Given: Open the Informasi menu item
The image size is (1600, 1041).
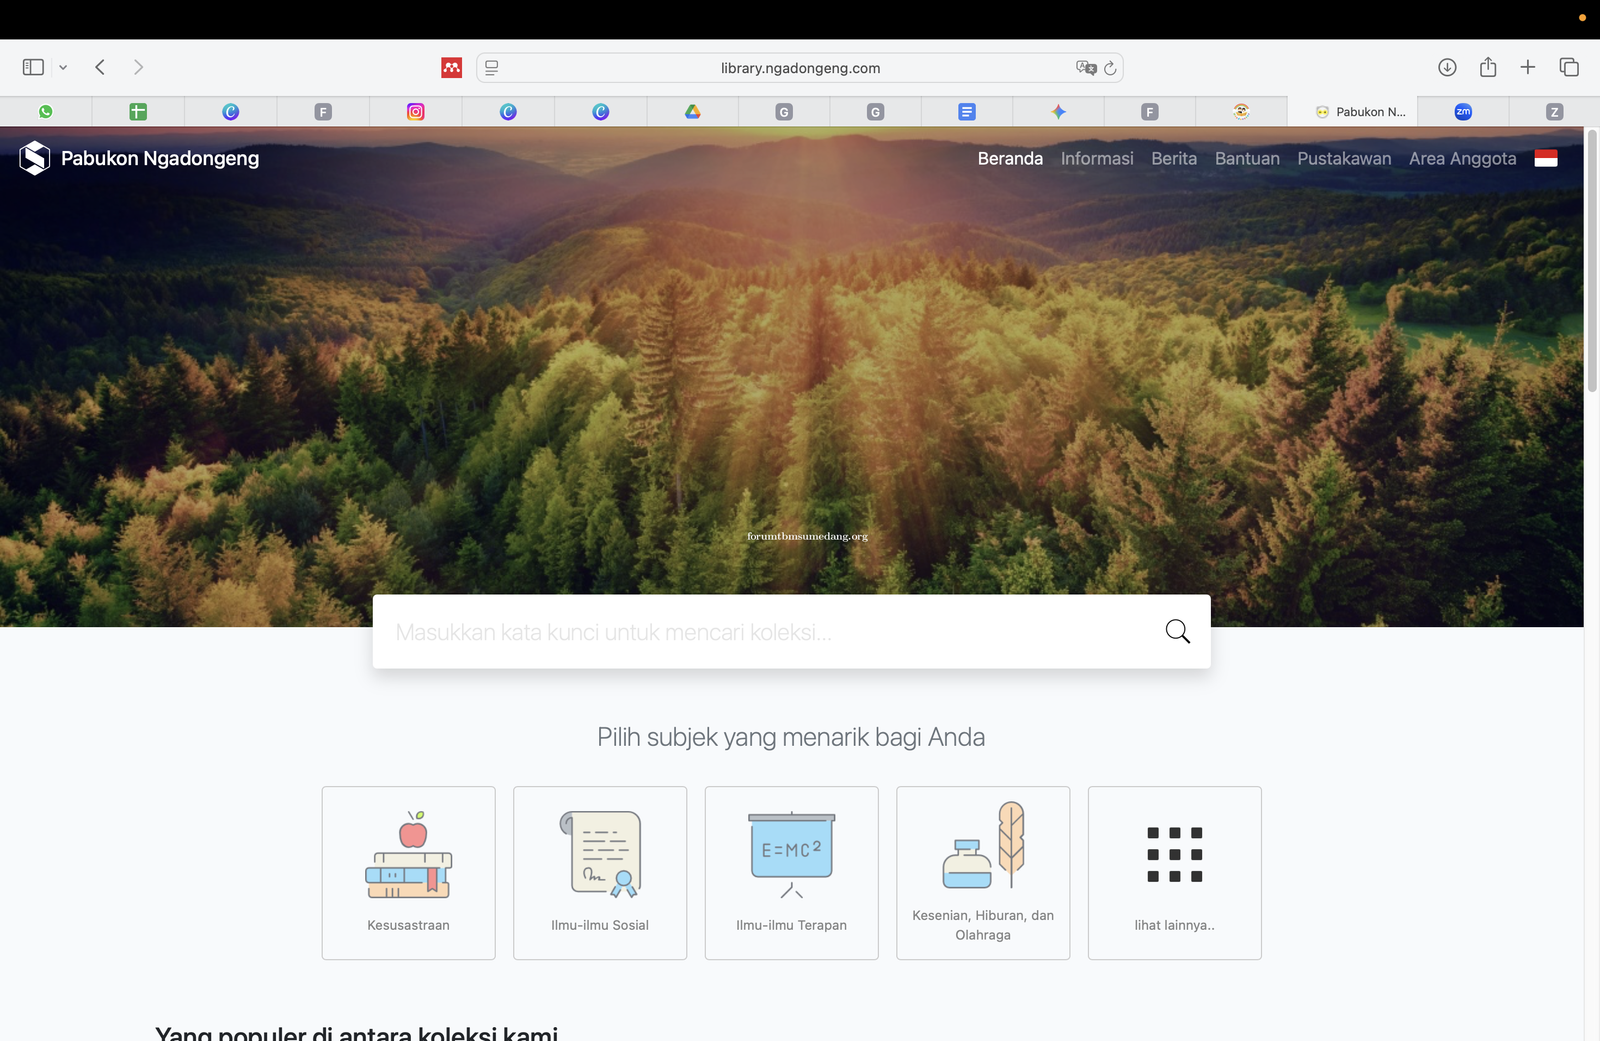Looking at the screenshot, I should coord(1096,158).
